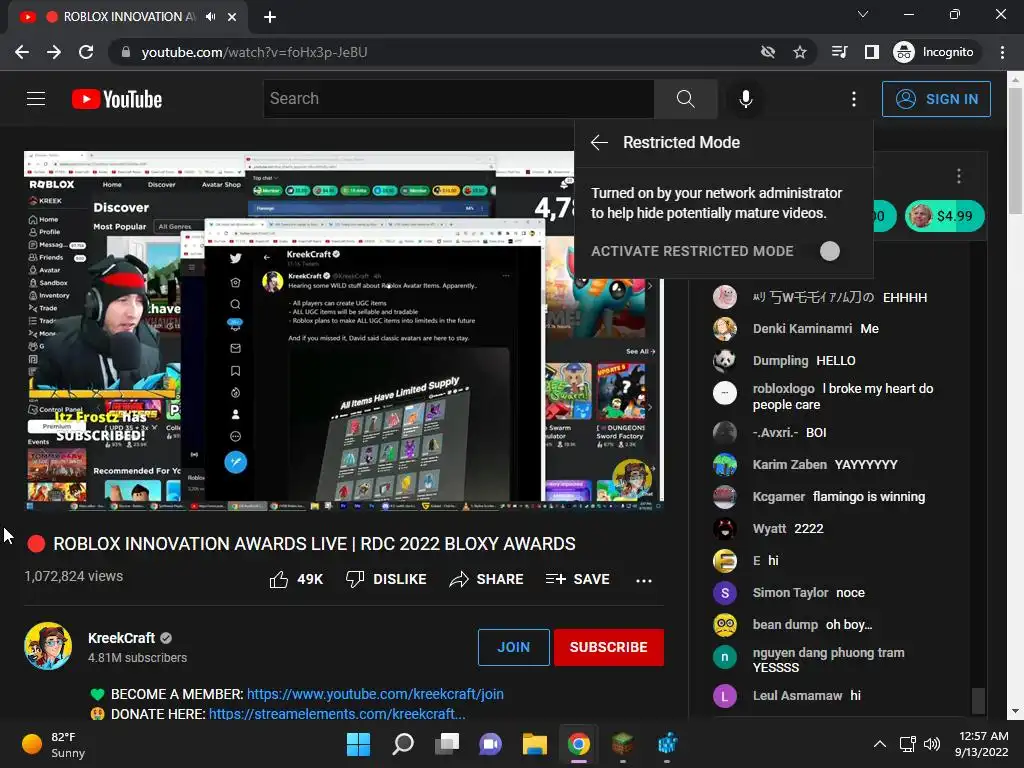Click the Dislike button

coord(386,579)
